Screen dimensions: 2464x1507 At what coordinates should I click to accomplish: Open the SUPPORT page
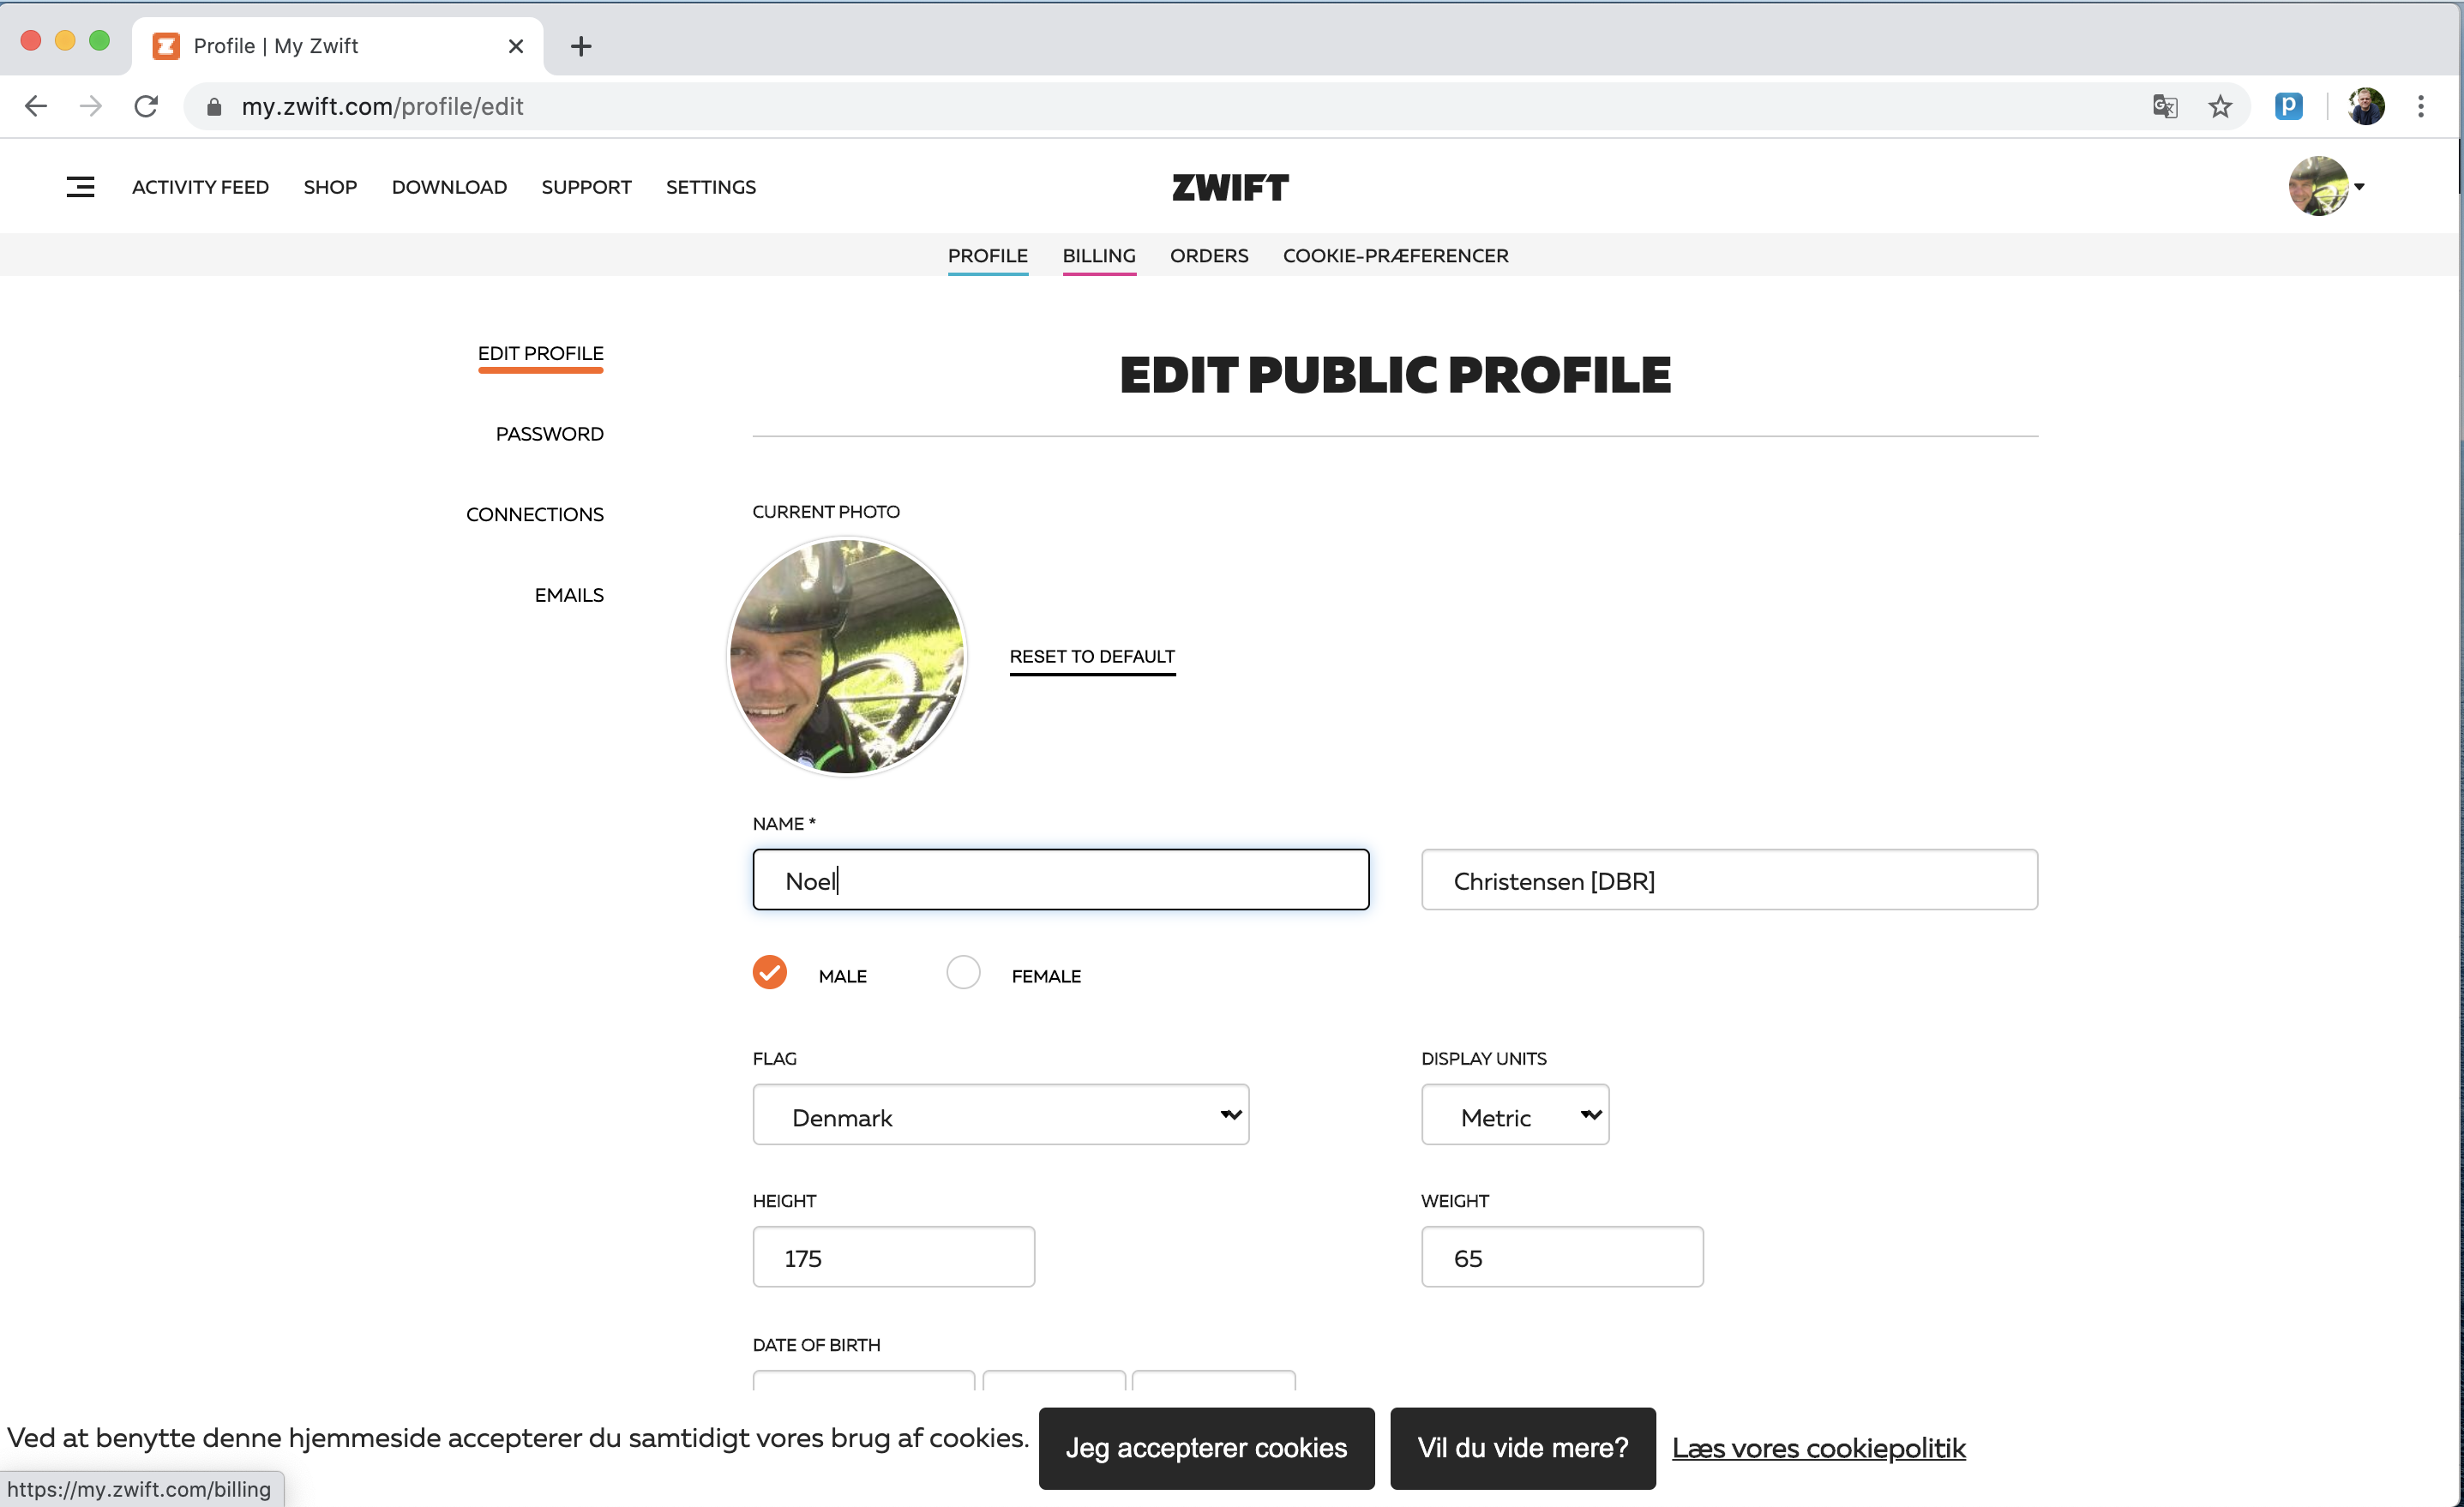click(x=586, y=187)
